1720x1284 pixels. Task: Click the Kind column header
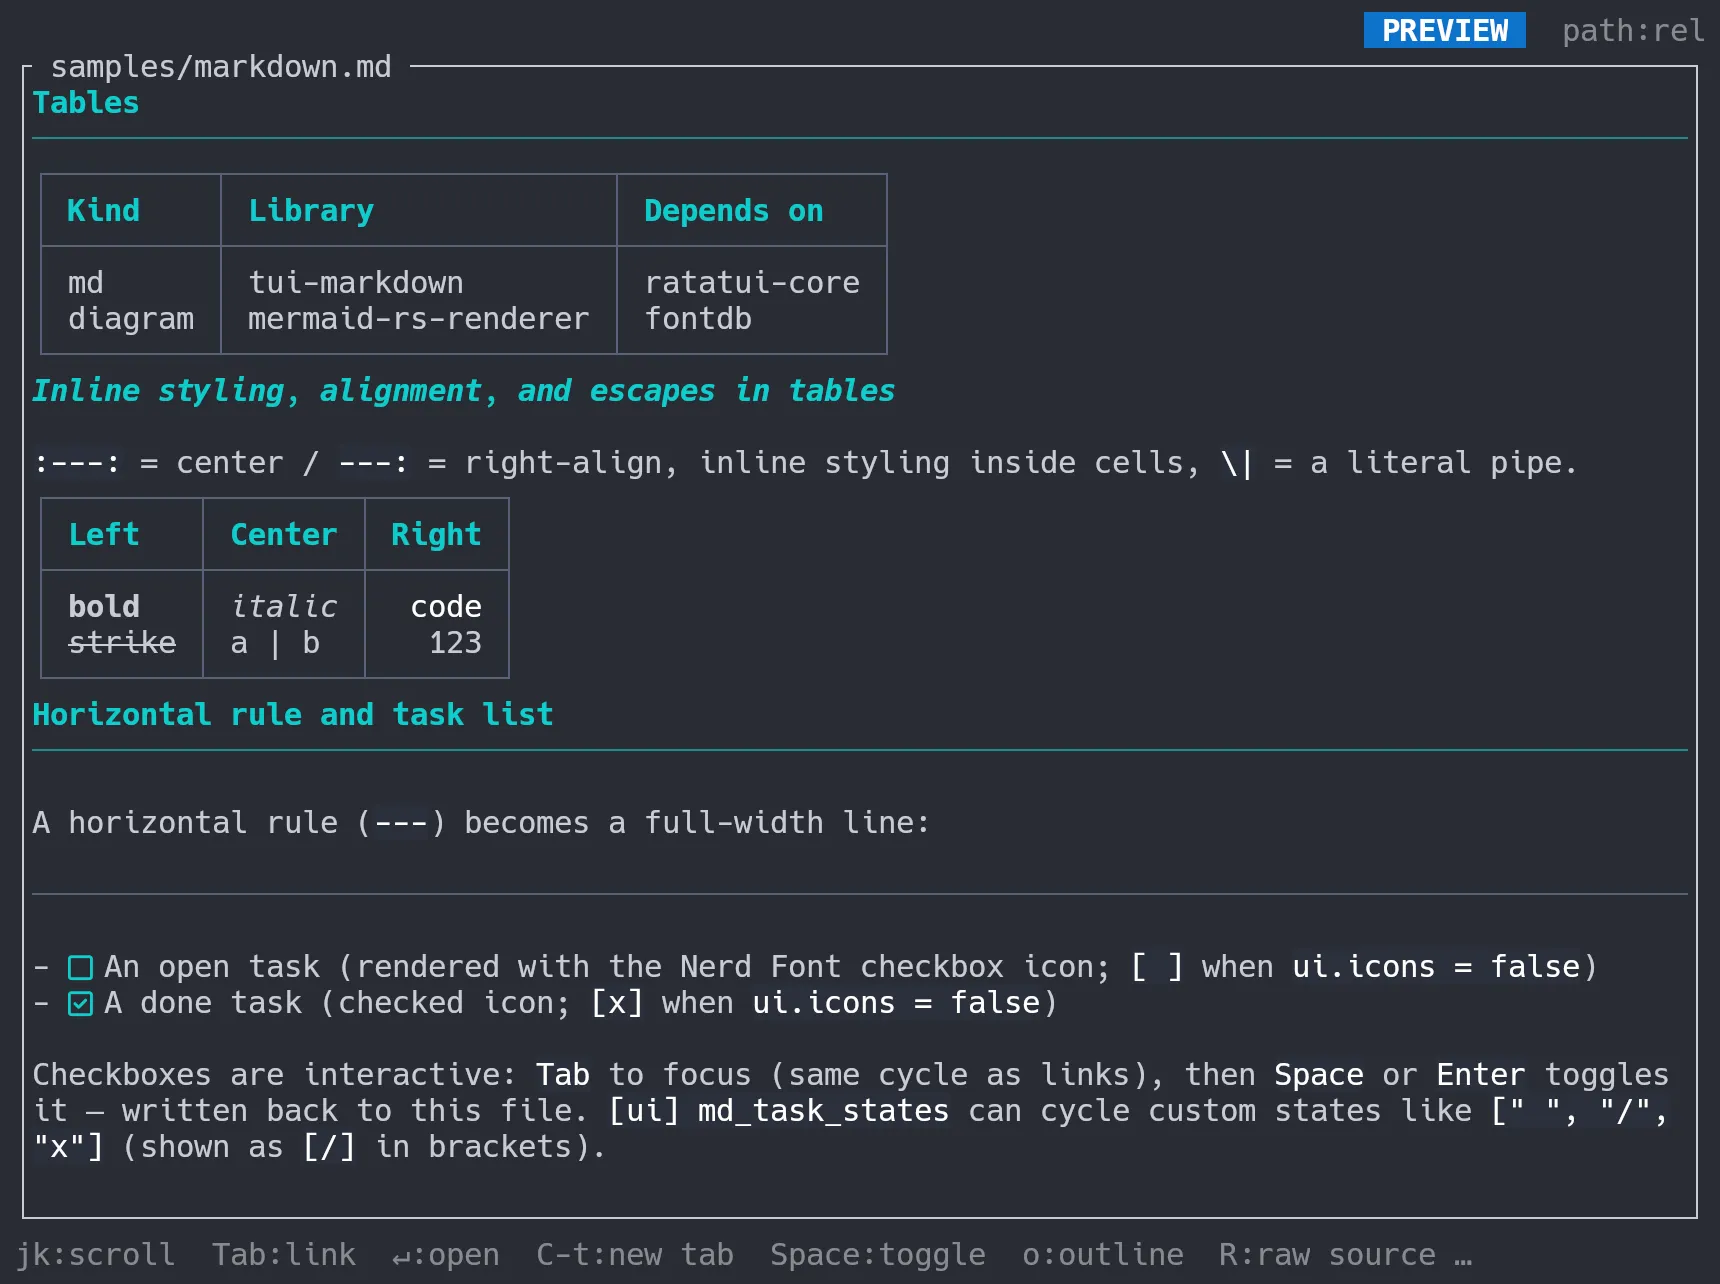coord(104,210)
